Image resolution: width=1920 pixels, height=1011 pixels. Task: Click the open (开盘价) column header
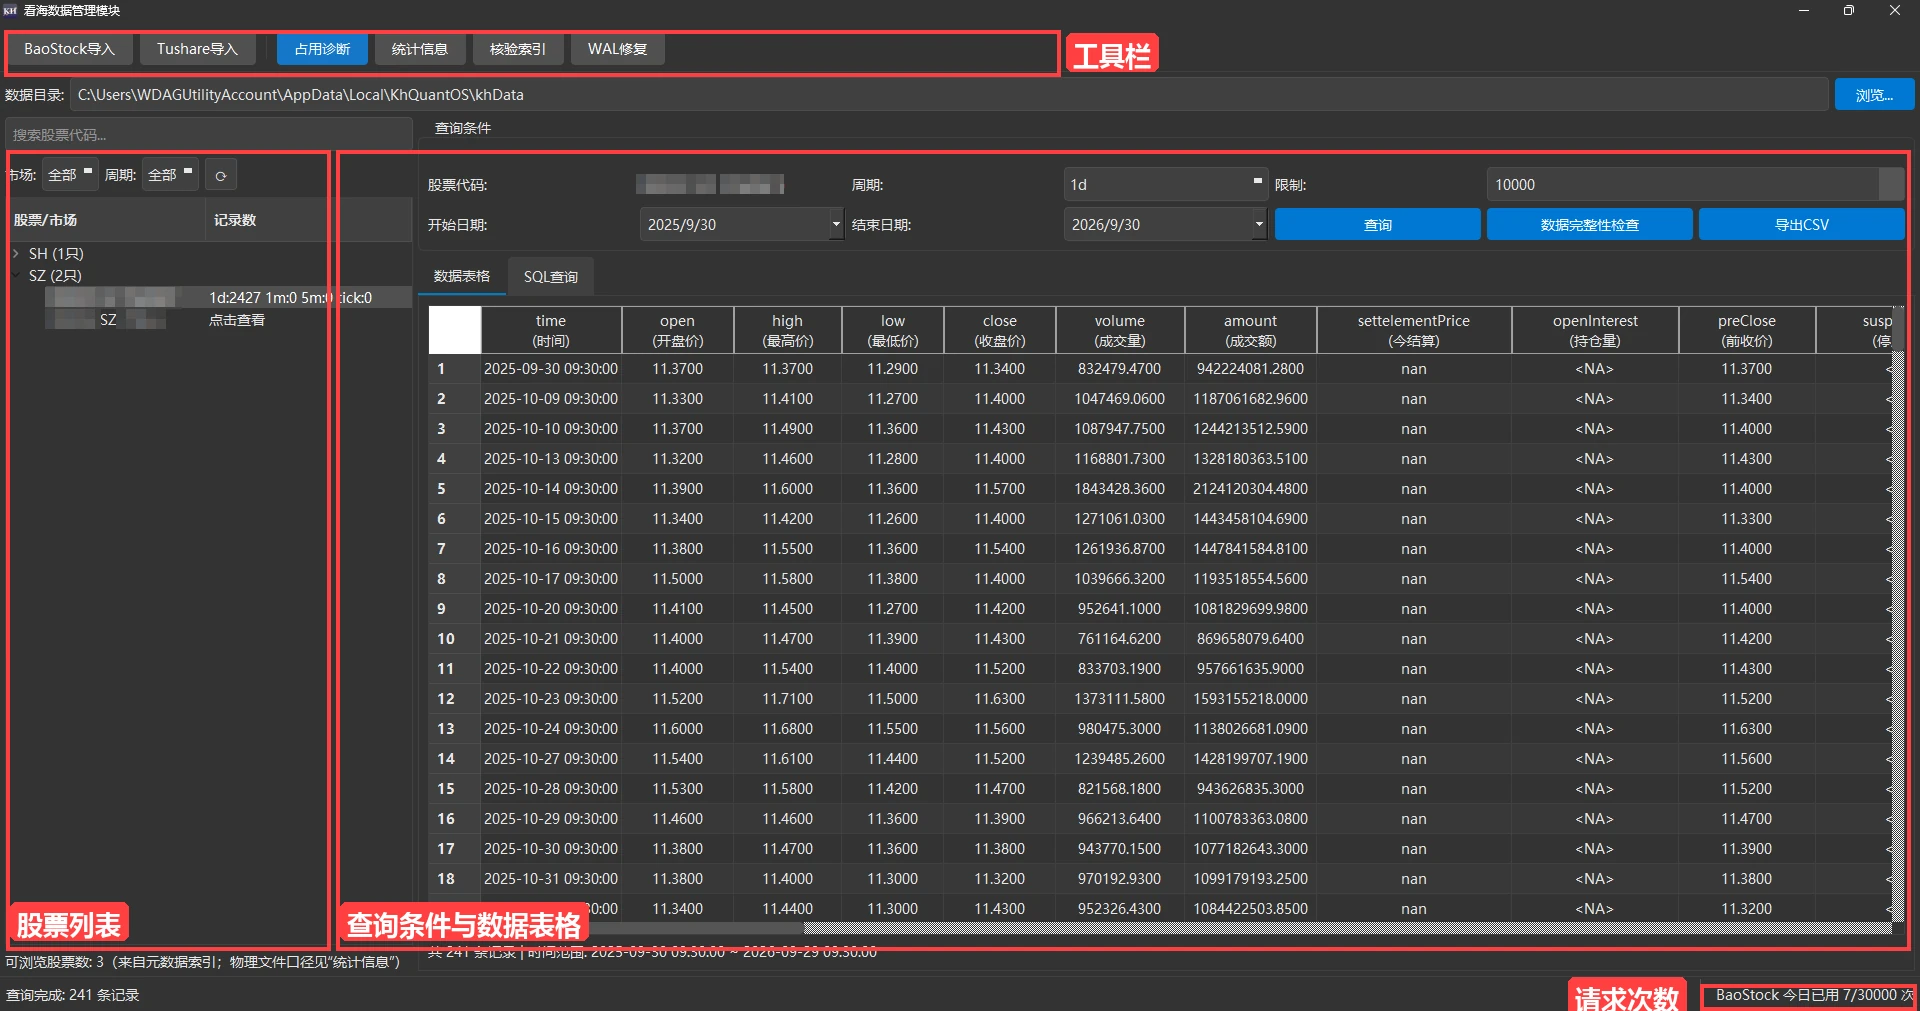pyautogui.click(x=678, y=331)
